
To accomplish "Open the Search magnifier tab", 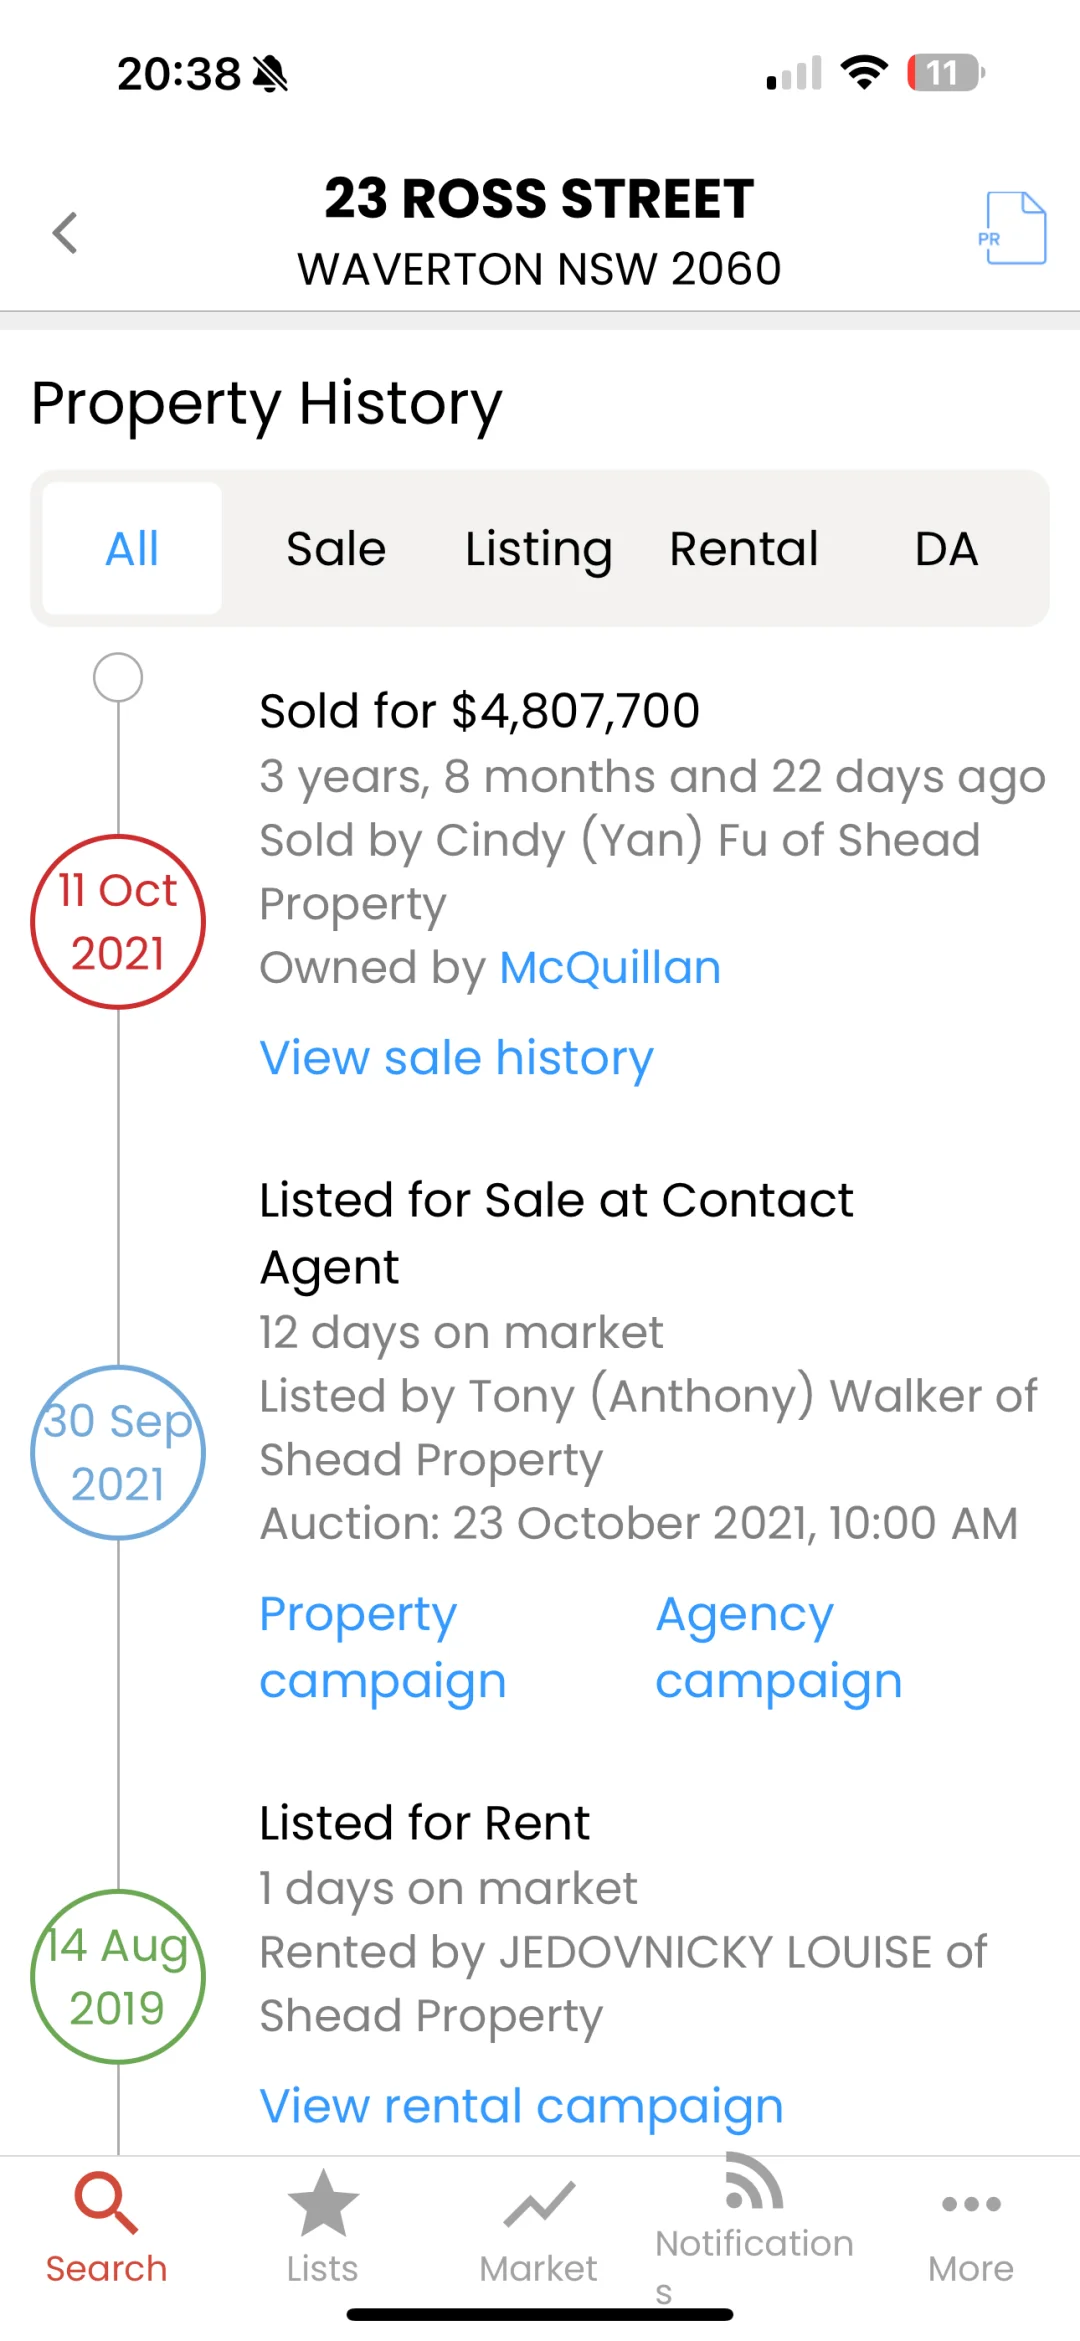I will tap(106, 2202).
